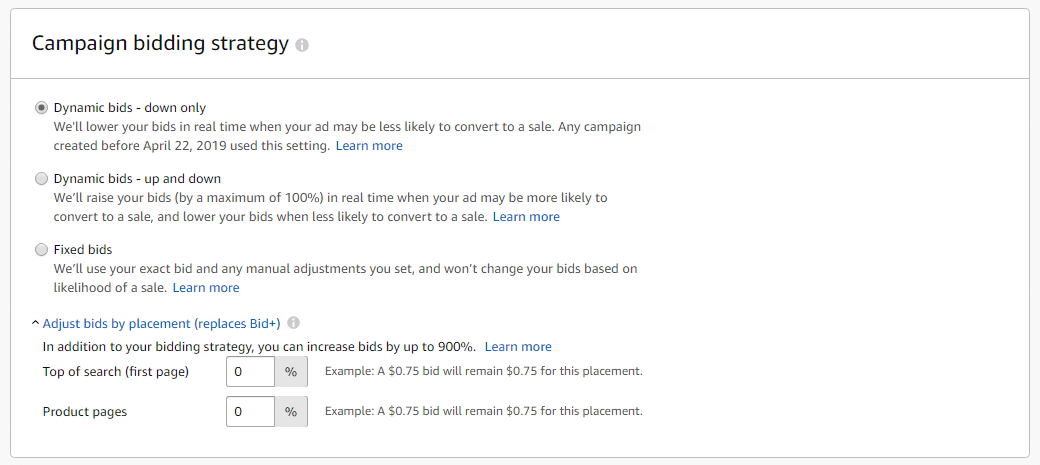
Task: Click the Top of search percentage input field
Action: pyautogui.click(x=251, y=371)
